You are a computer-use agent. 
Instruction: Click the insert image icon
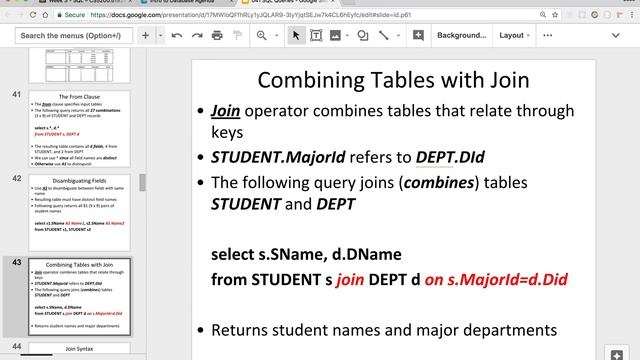[x=335, y=36]
